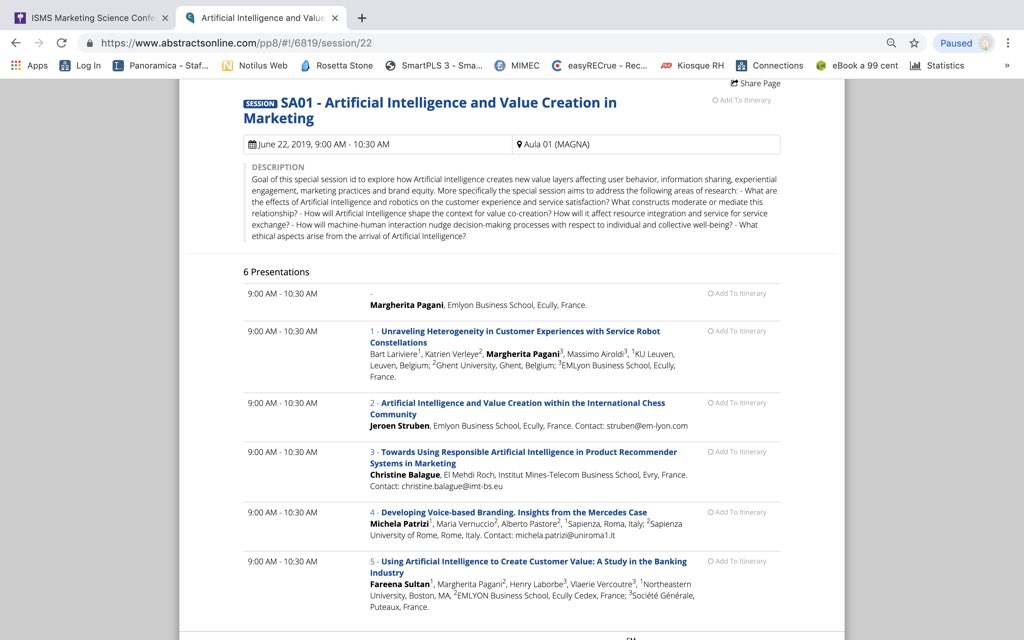The width and height of the screenshot is (1024, 640).
Task: Open the Log In bookmark
Action: tap(80, 65)
